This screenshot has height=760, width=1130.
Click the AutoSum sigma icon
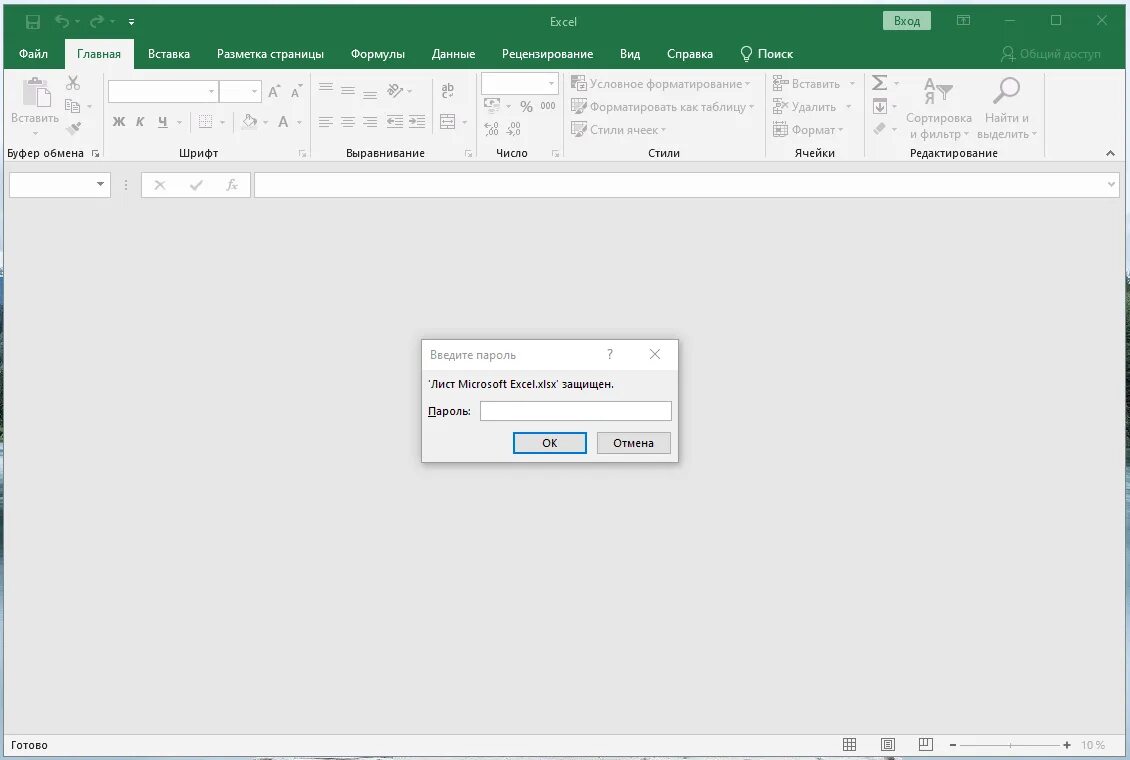click(879, 84)
